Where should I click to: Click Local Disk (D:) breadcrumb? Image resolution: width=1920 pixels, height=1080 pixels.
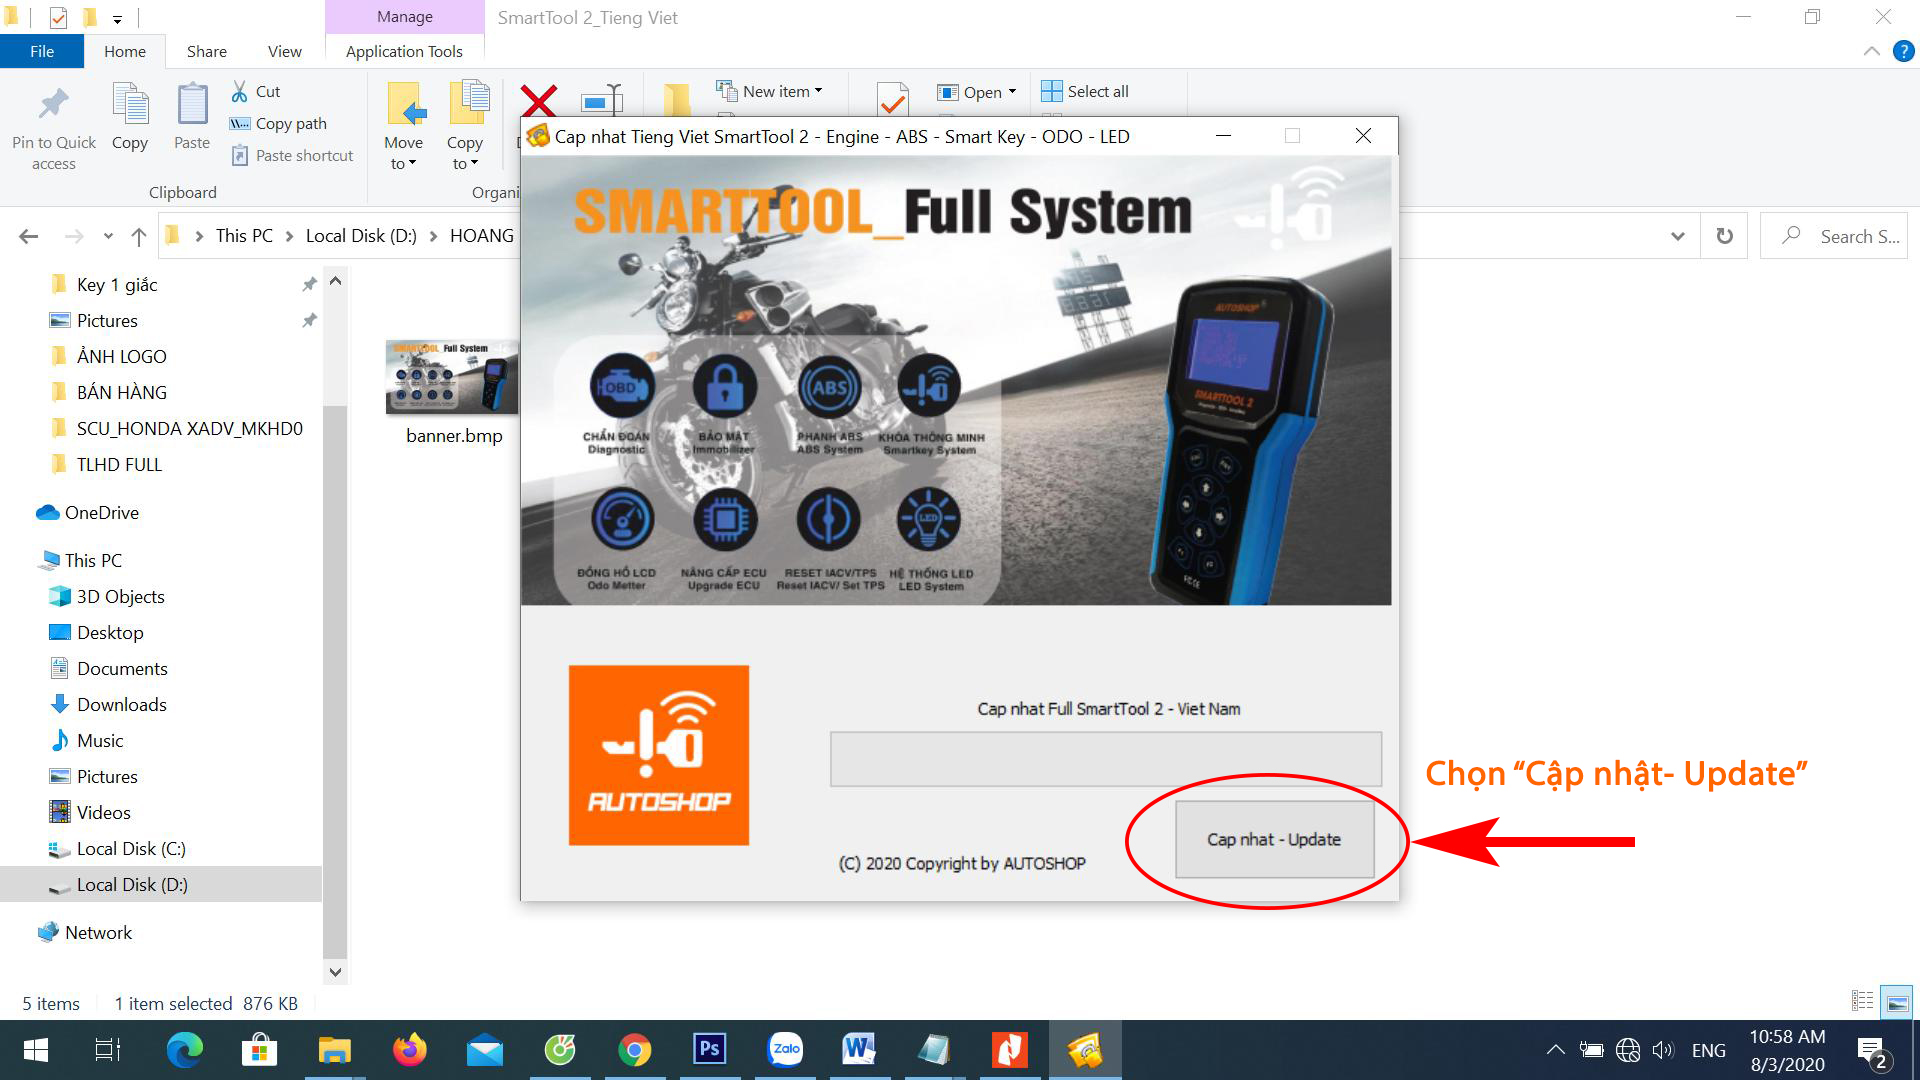[x=361, y=236]
